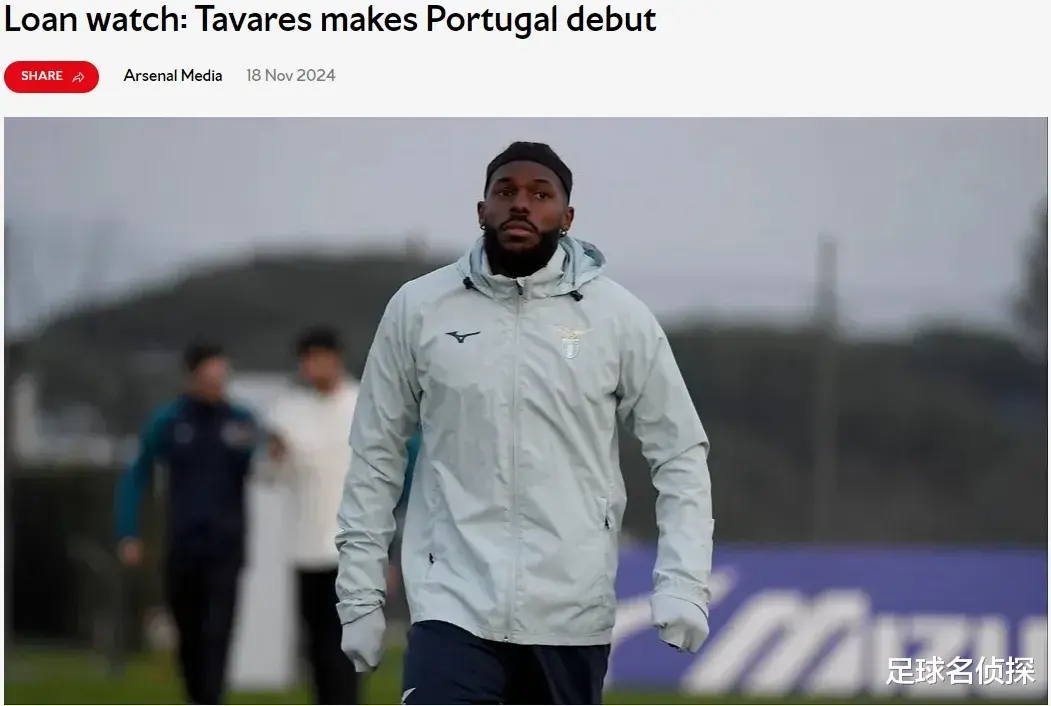
Task: Click the share arrow icon
Action: [x=78, y=77]
